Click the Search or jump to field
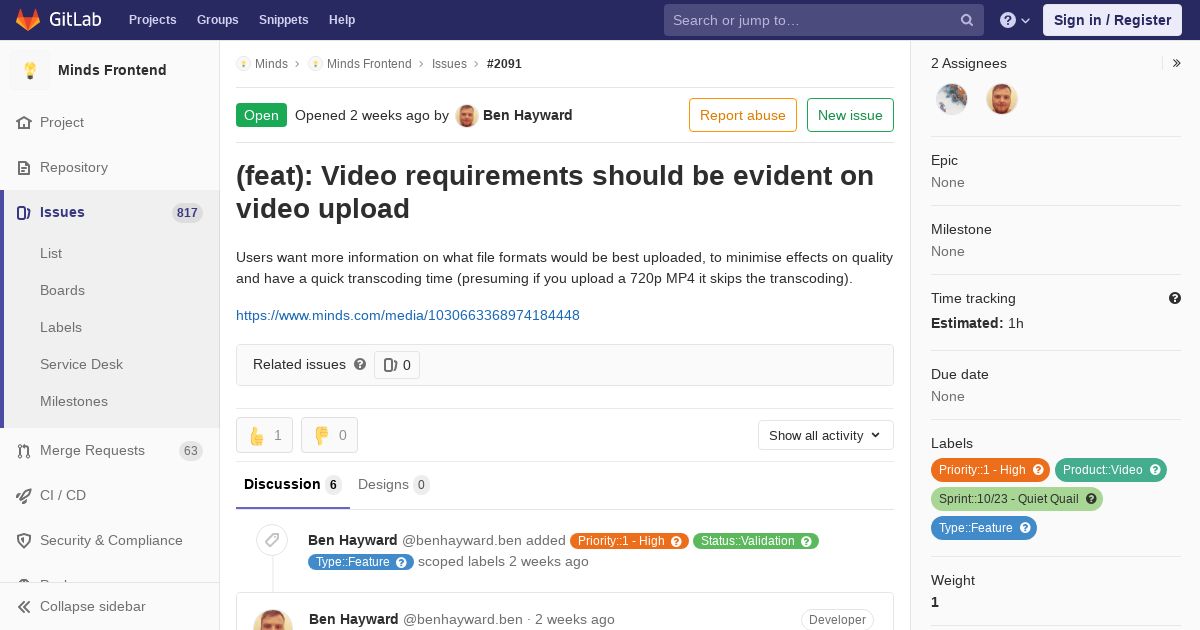This screenshot has width=1200, height=630. pos(814,20)
